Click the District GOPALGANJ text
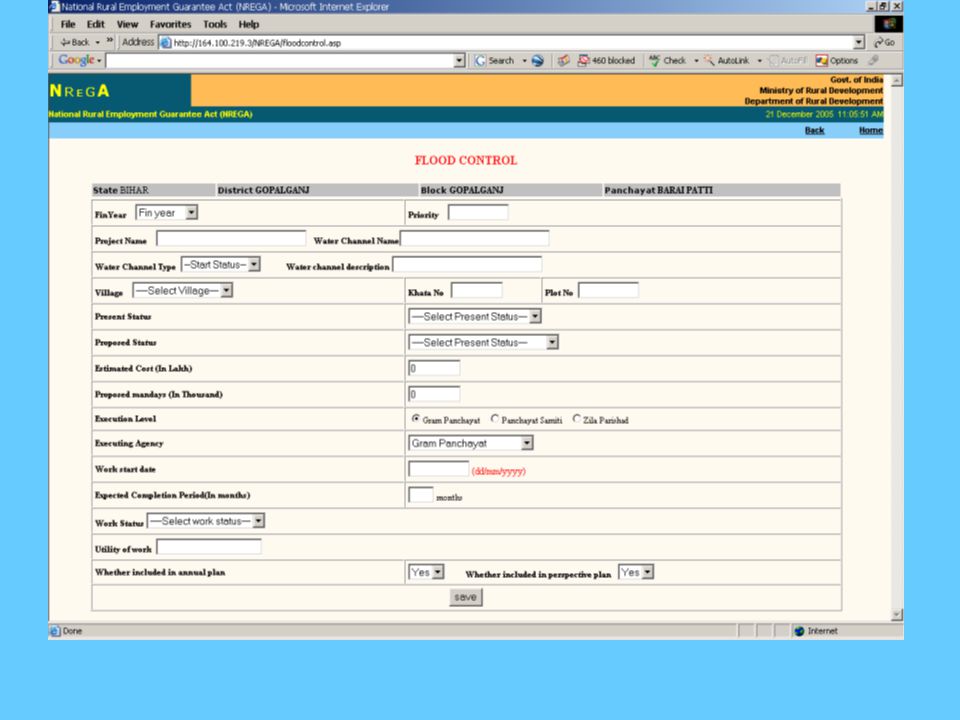960x720 pixels. (263, 190)
